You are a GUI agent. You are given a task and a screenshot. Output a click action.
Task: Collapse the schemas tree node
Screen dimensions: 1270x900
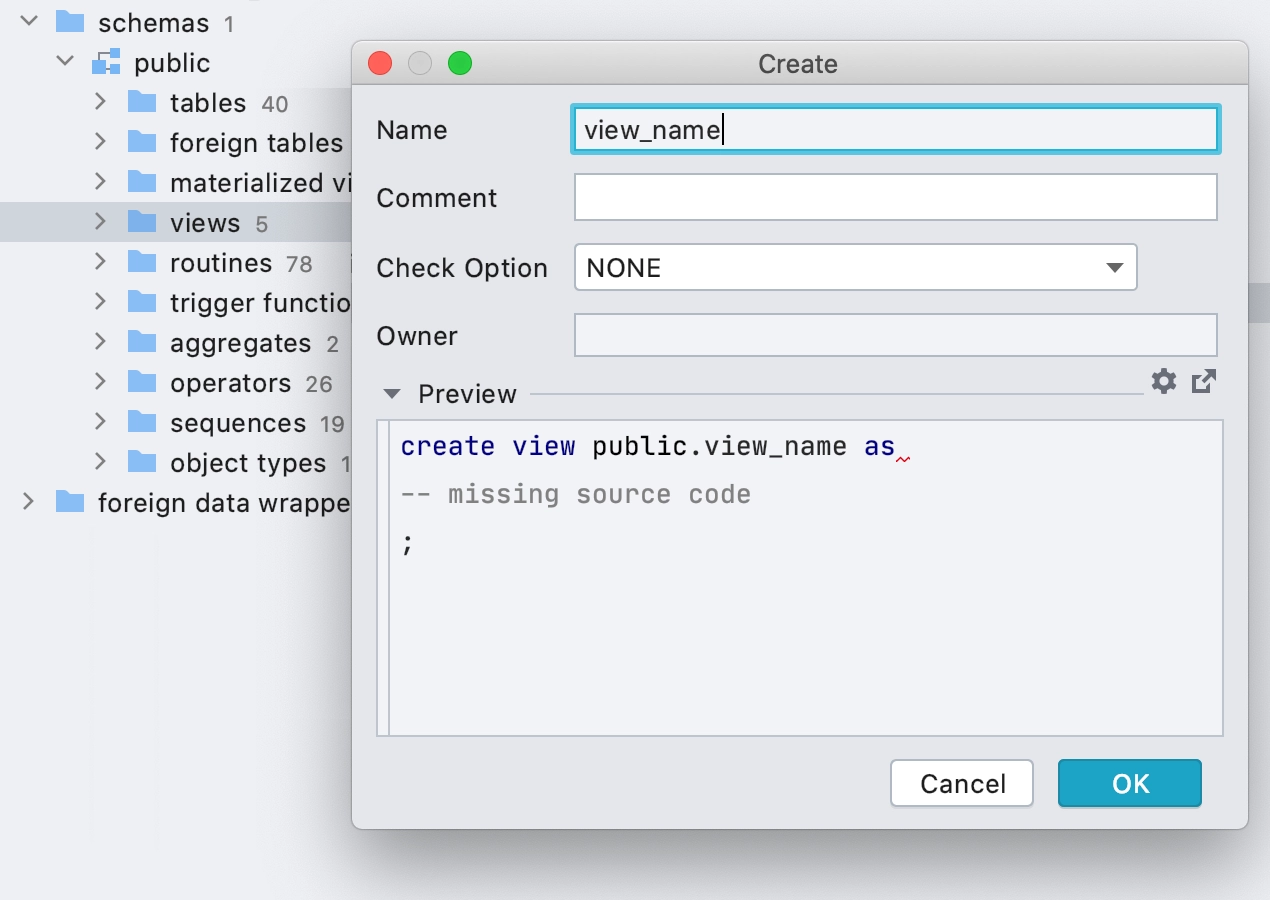coord(28,21)
